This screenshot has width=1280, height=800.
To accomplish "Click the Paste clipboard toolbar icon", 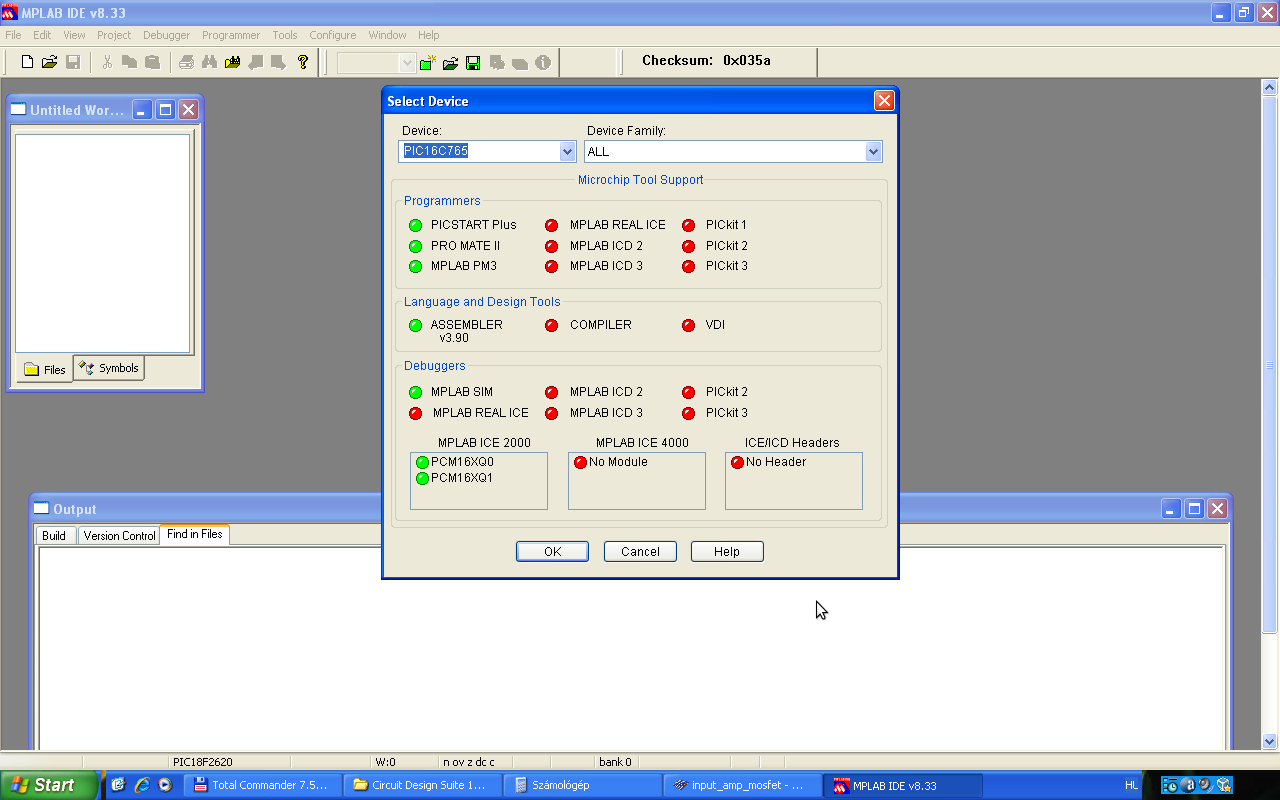I will 152,62.
